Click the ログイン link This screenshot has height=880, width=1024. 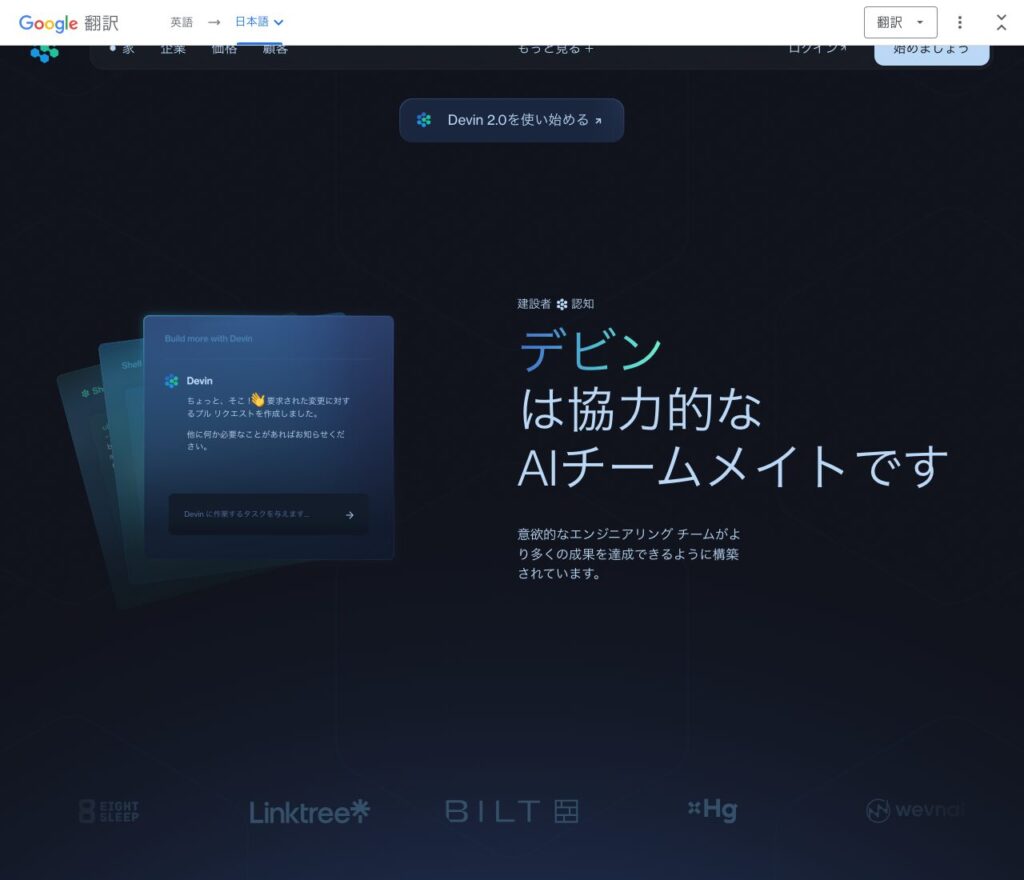[x=817, y=49]
